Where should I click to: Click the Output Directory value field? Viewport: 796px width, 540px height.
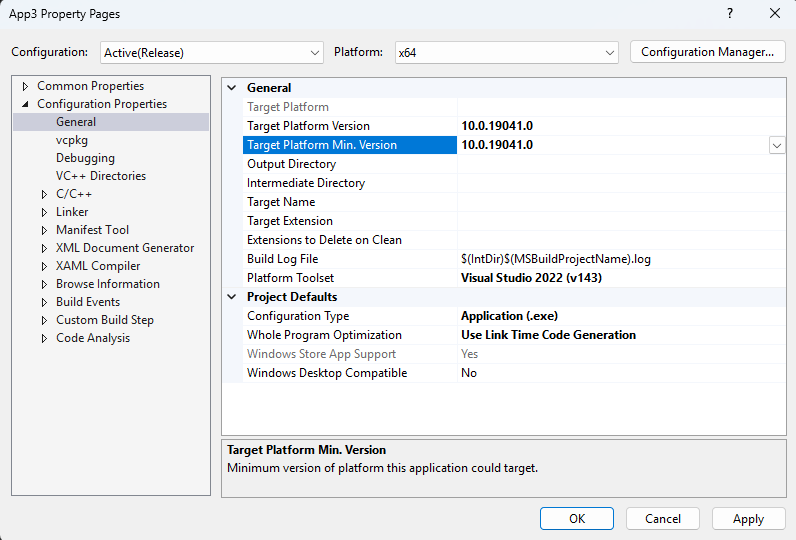(x=620, y=164)
